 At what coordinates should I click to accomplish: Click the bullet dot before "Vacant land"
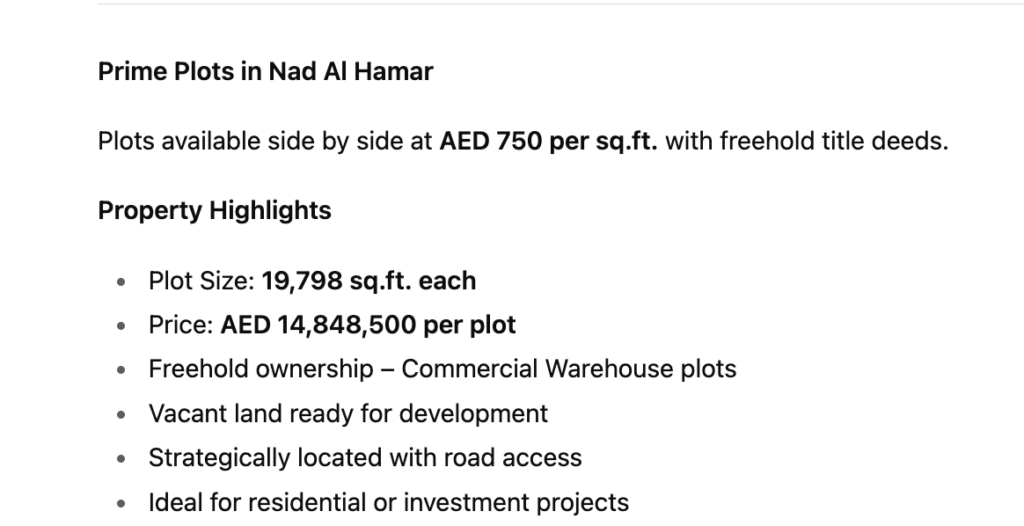[x=121, y=415]
